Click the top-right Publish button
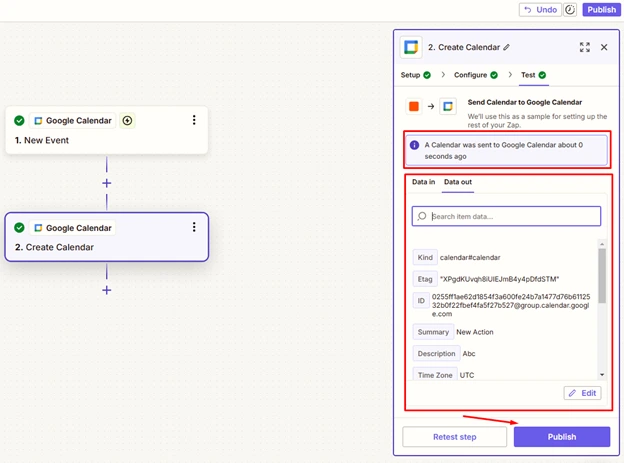The image size is (624, 463). [601, 10]
